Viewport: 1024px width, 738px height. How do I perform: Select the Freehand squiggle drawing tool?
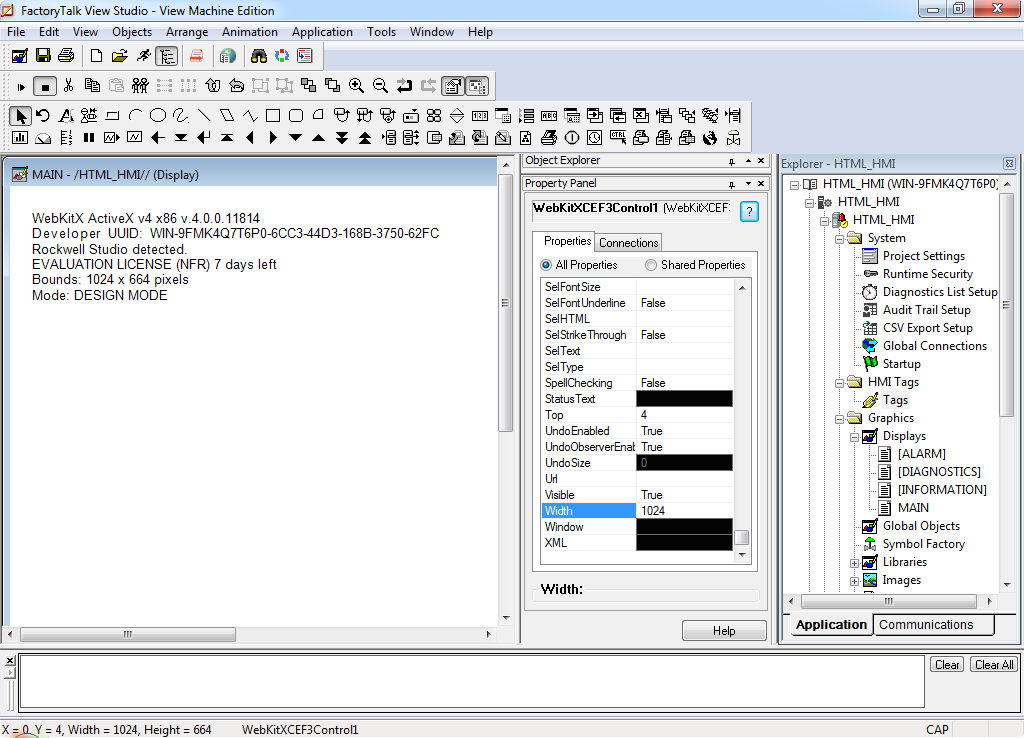click(181, 116)
